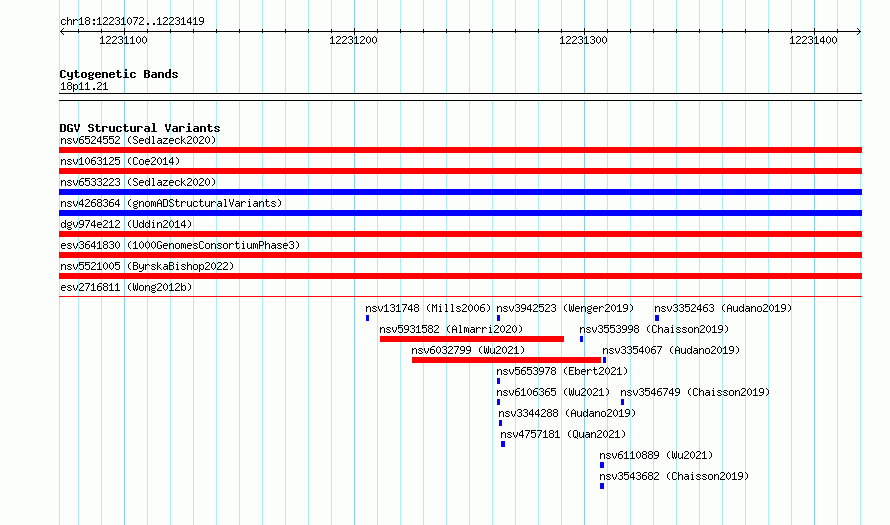
Task: Open nsv6533223 (Sedlazeck2020) label
Action: click(138, 182)
